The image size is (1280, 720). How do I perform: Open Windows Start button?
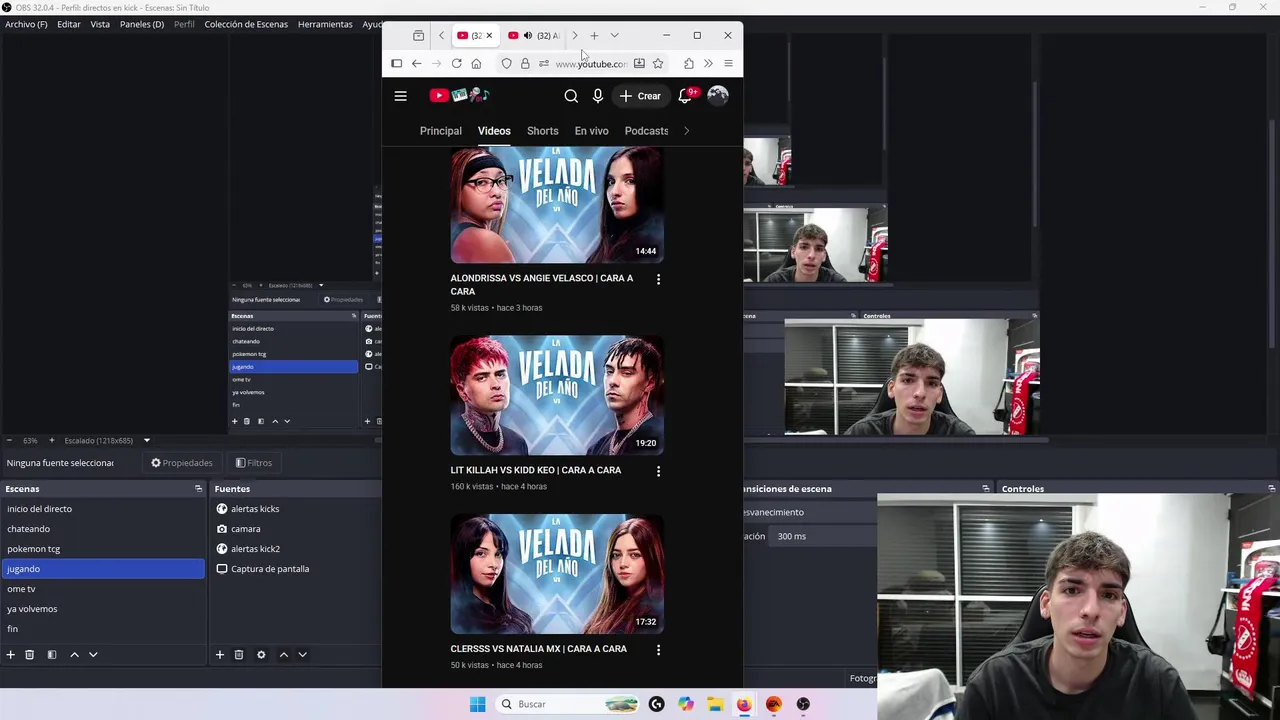coord(478,704)
